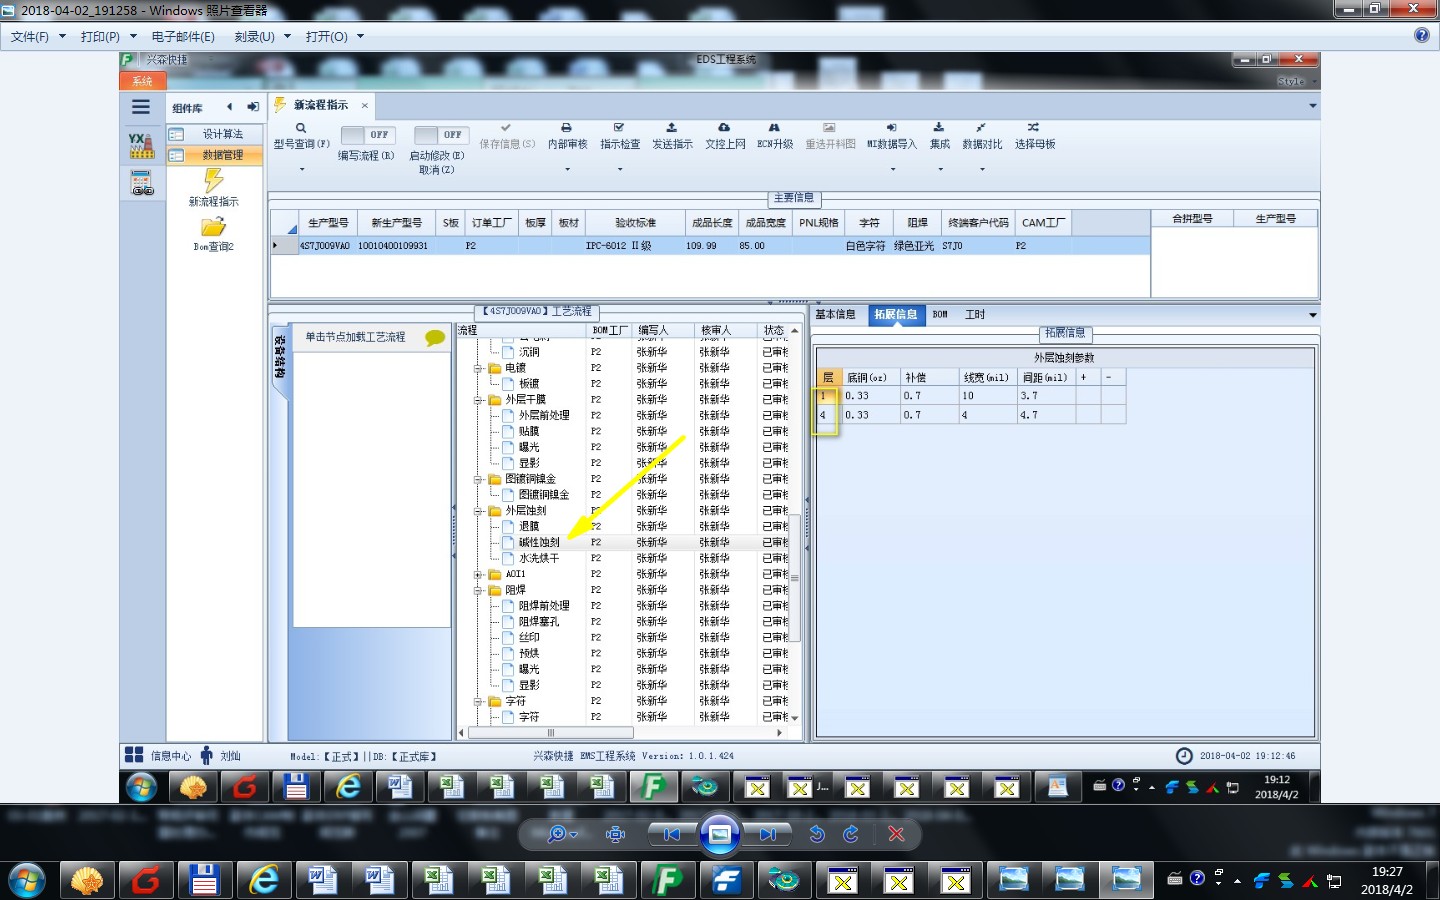Toggle the 启动修改 OFF switch
The height and width of the screenshot is (900, 1440).
click(441, 134)
